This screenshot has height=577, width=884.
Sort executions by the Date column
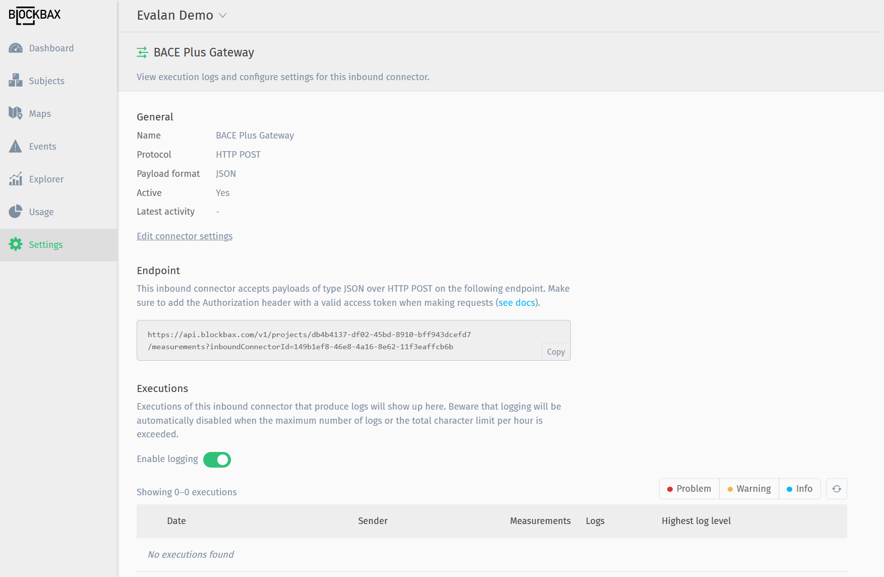click(175, 520)
